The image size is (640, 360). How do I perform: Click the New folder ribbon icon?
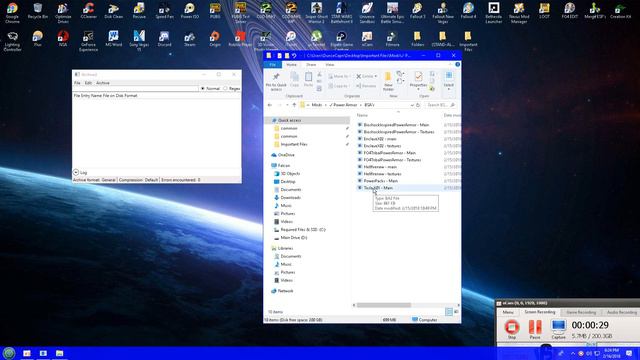tap(388, 81)
